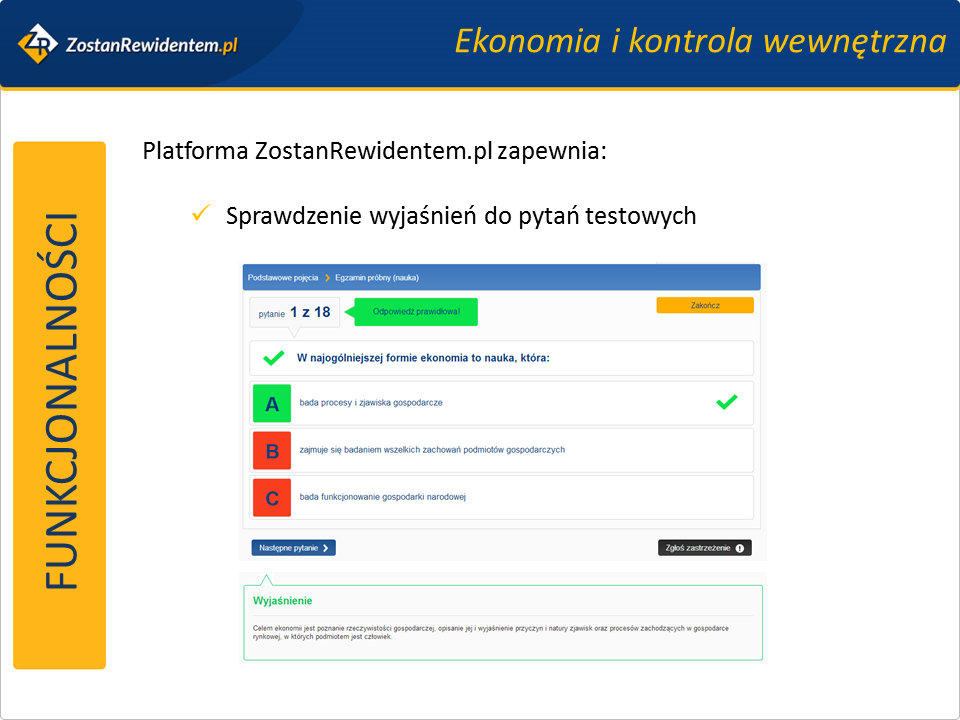This screenshot has width=960, height=720.
Task: Select answer 'bada funkcjonowanie gospodarki narodowej'
Action: [383, 497]
